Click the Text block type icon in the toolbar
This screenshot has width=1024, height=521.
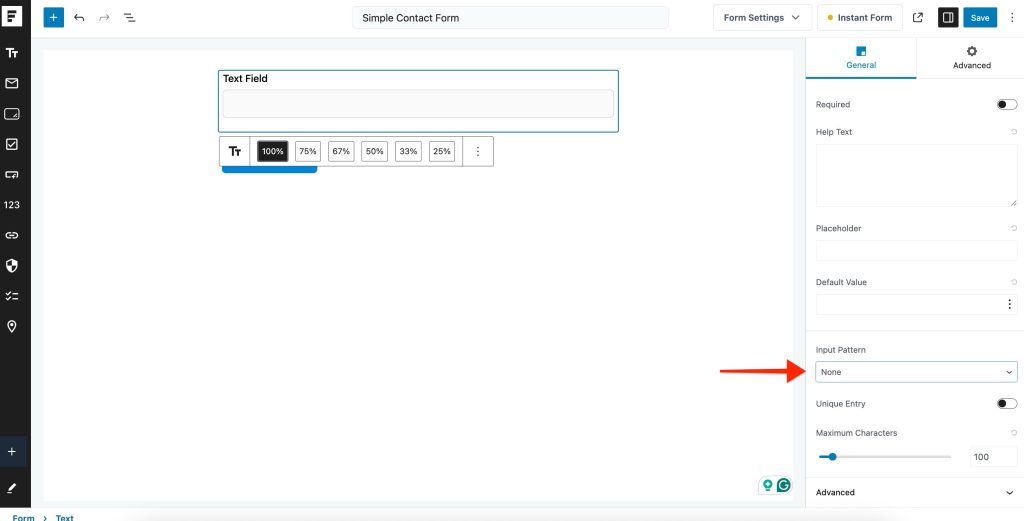coord(235,151)
